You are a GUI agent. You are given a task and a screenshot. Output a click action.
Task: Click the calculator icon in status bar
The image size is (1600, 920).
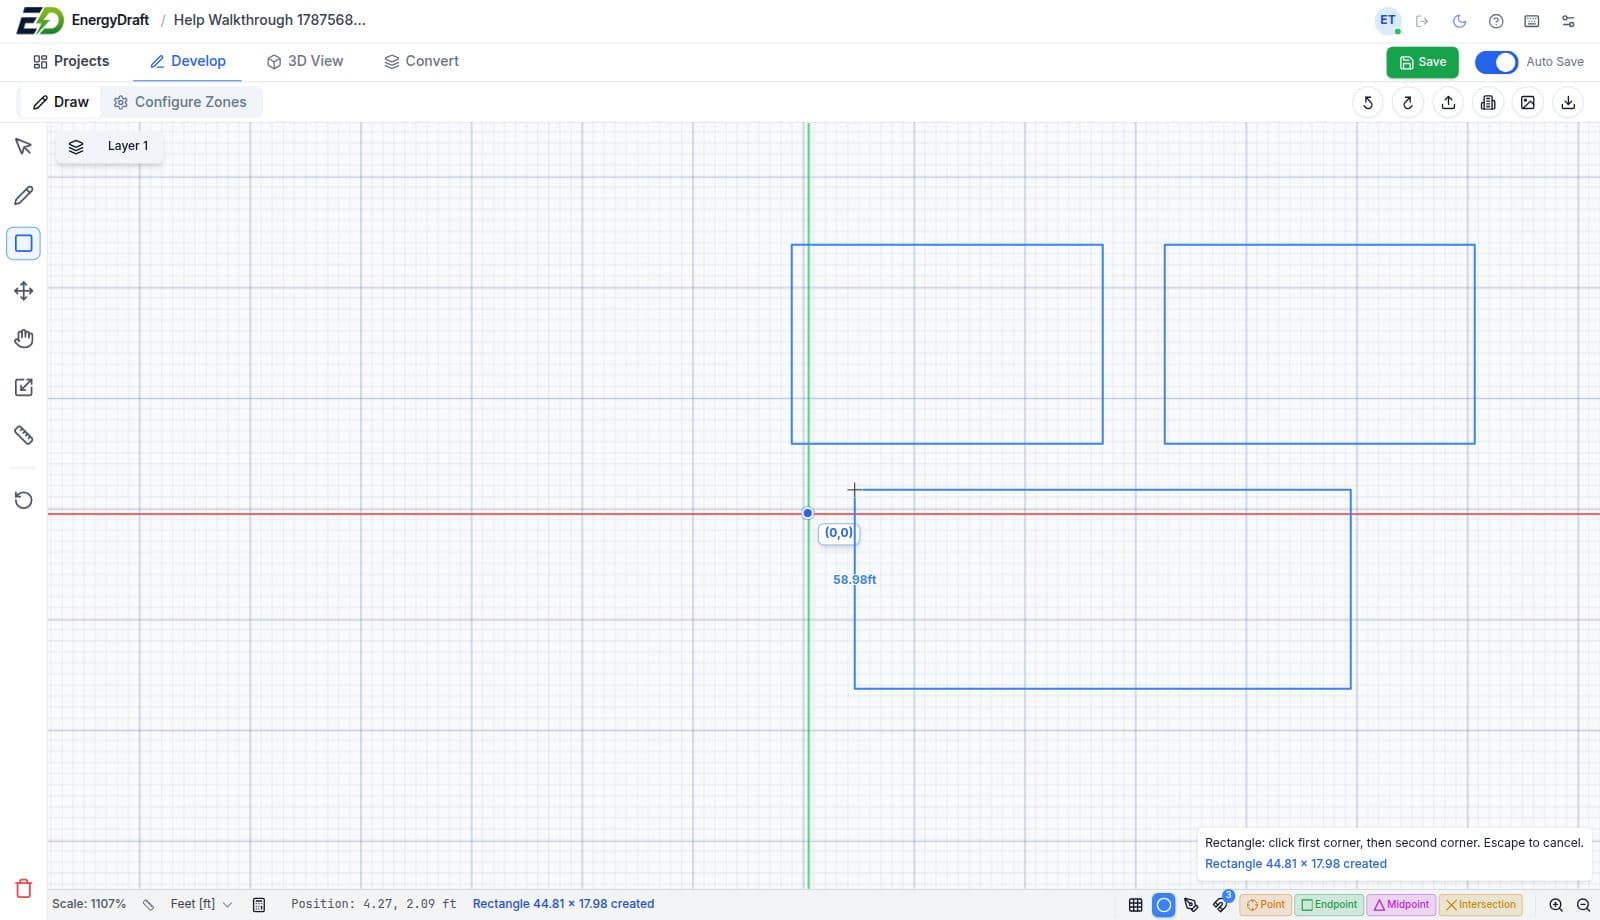(259, 905)
